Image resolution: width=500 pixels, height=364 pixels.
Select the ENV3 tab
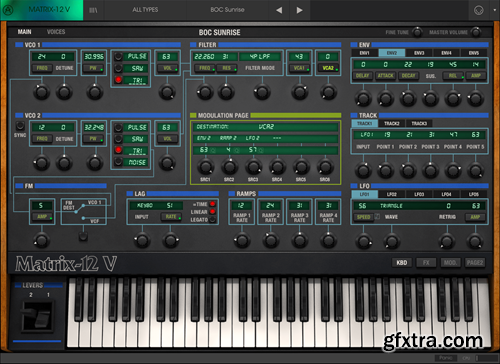point(419,53)
